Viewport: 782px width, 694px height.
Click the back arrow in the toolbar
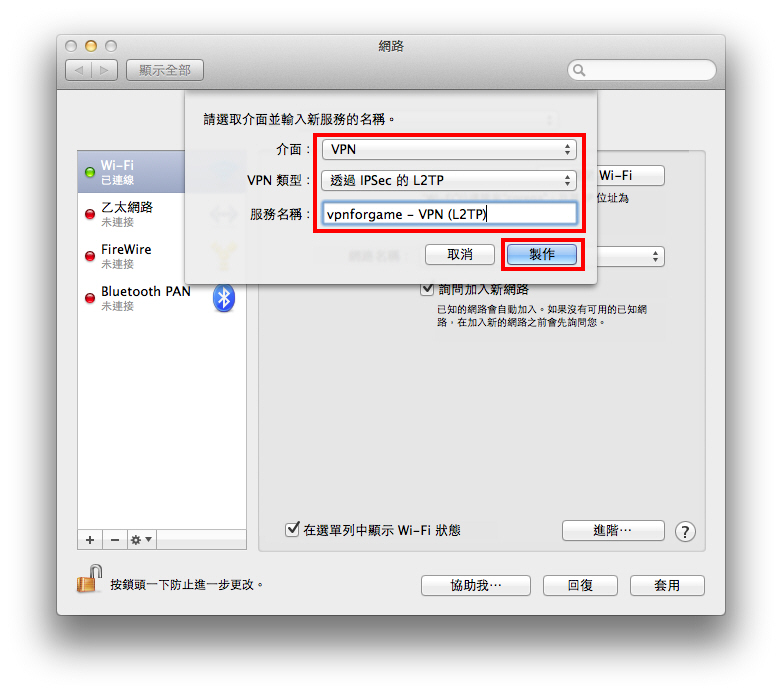[79, 70]
